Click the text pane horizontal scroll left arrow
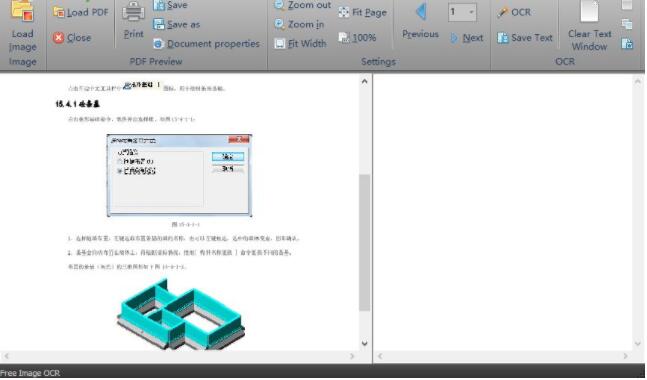Viewport: 647px width, 380px height. [x=380, y=356]
